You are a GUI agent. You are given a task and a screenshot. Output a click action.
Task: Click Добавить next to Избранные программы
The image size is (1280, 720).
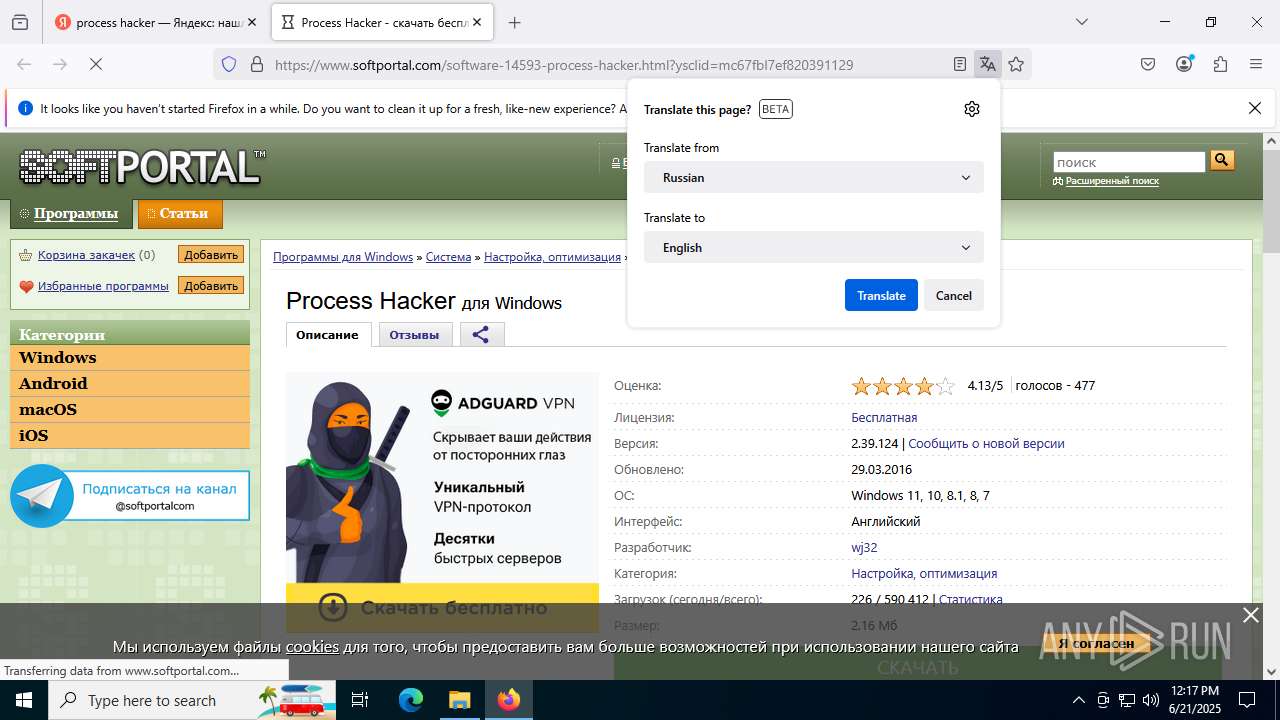point(211,286)
